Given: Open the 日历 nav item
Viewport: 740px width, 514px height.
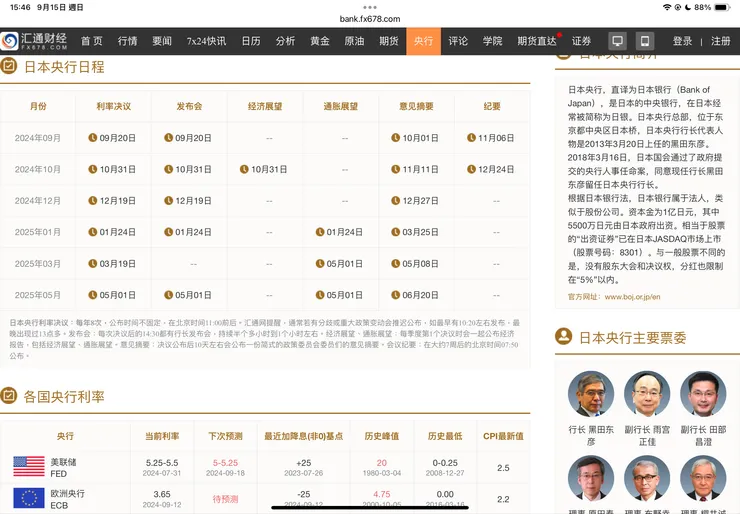Looking at the screenshot, I should [251, 41].
